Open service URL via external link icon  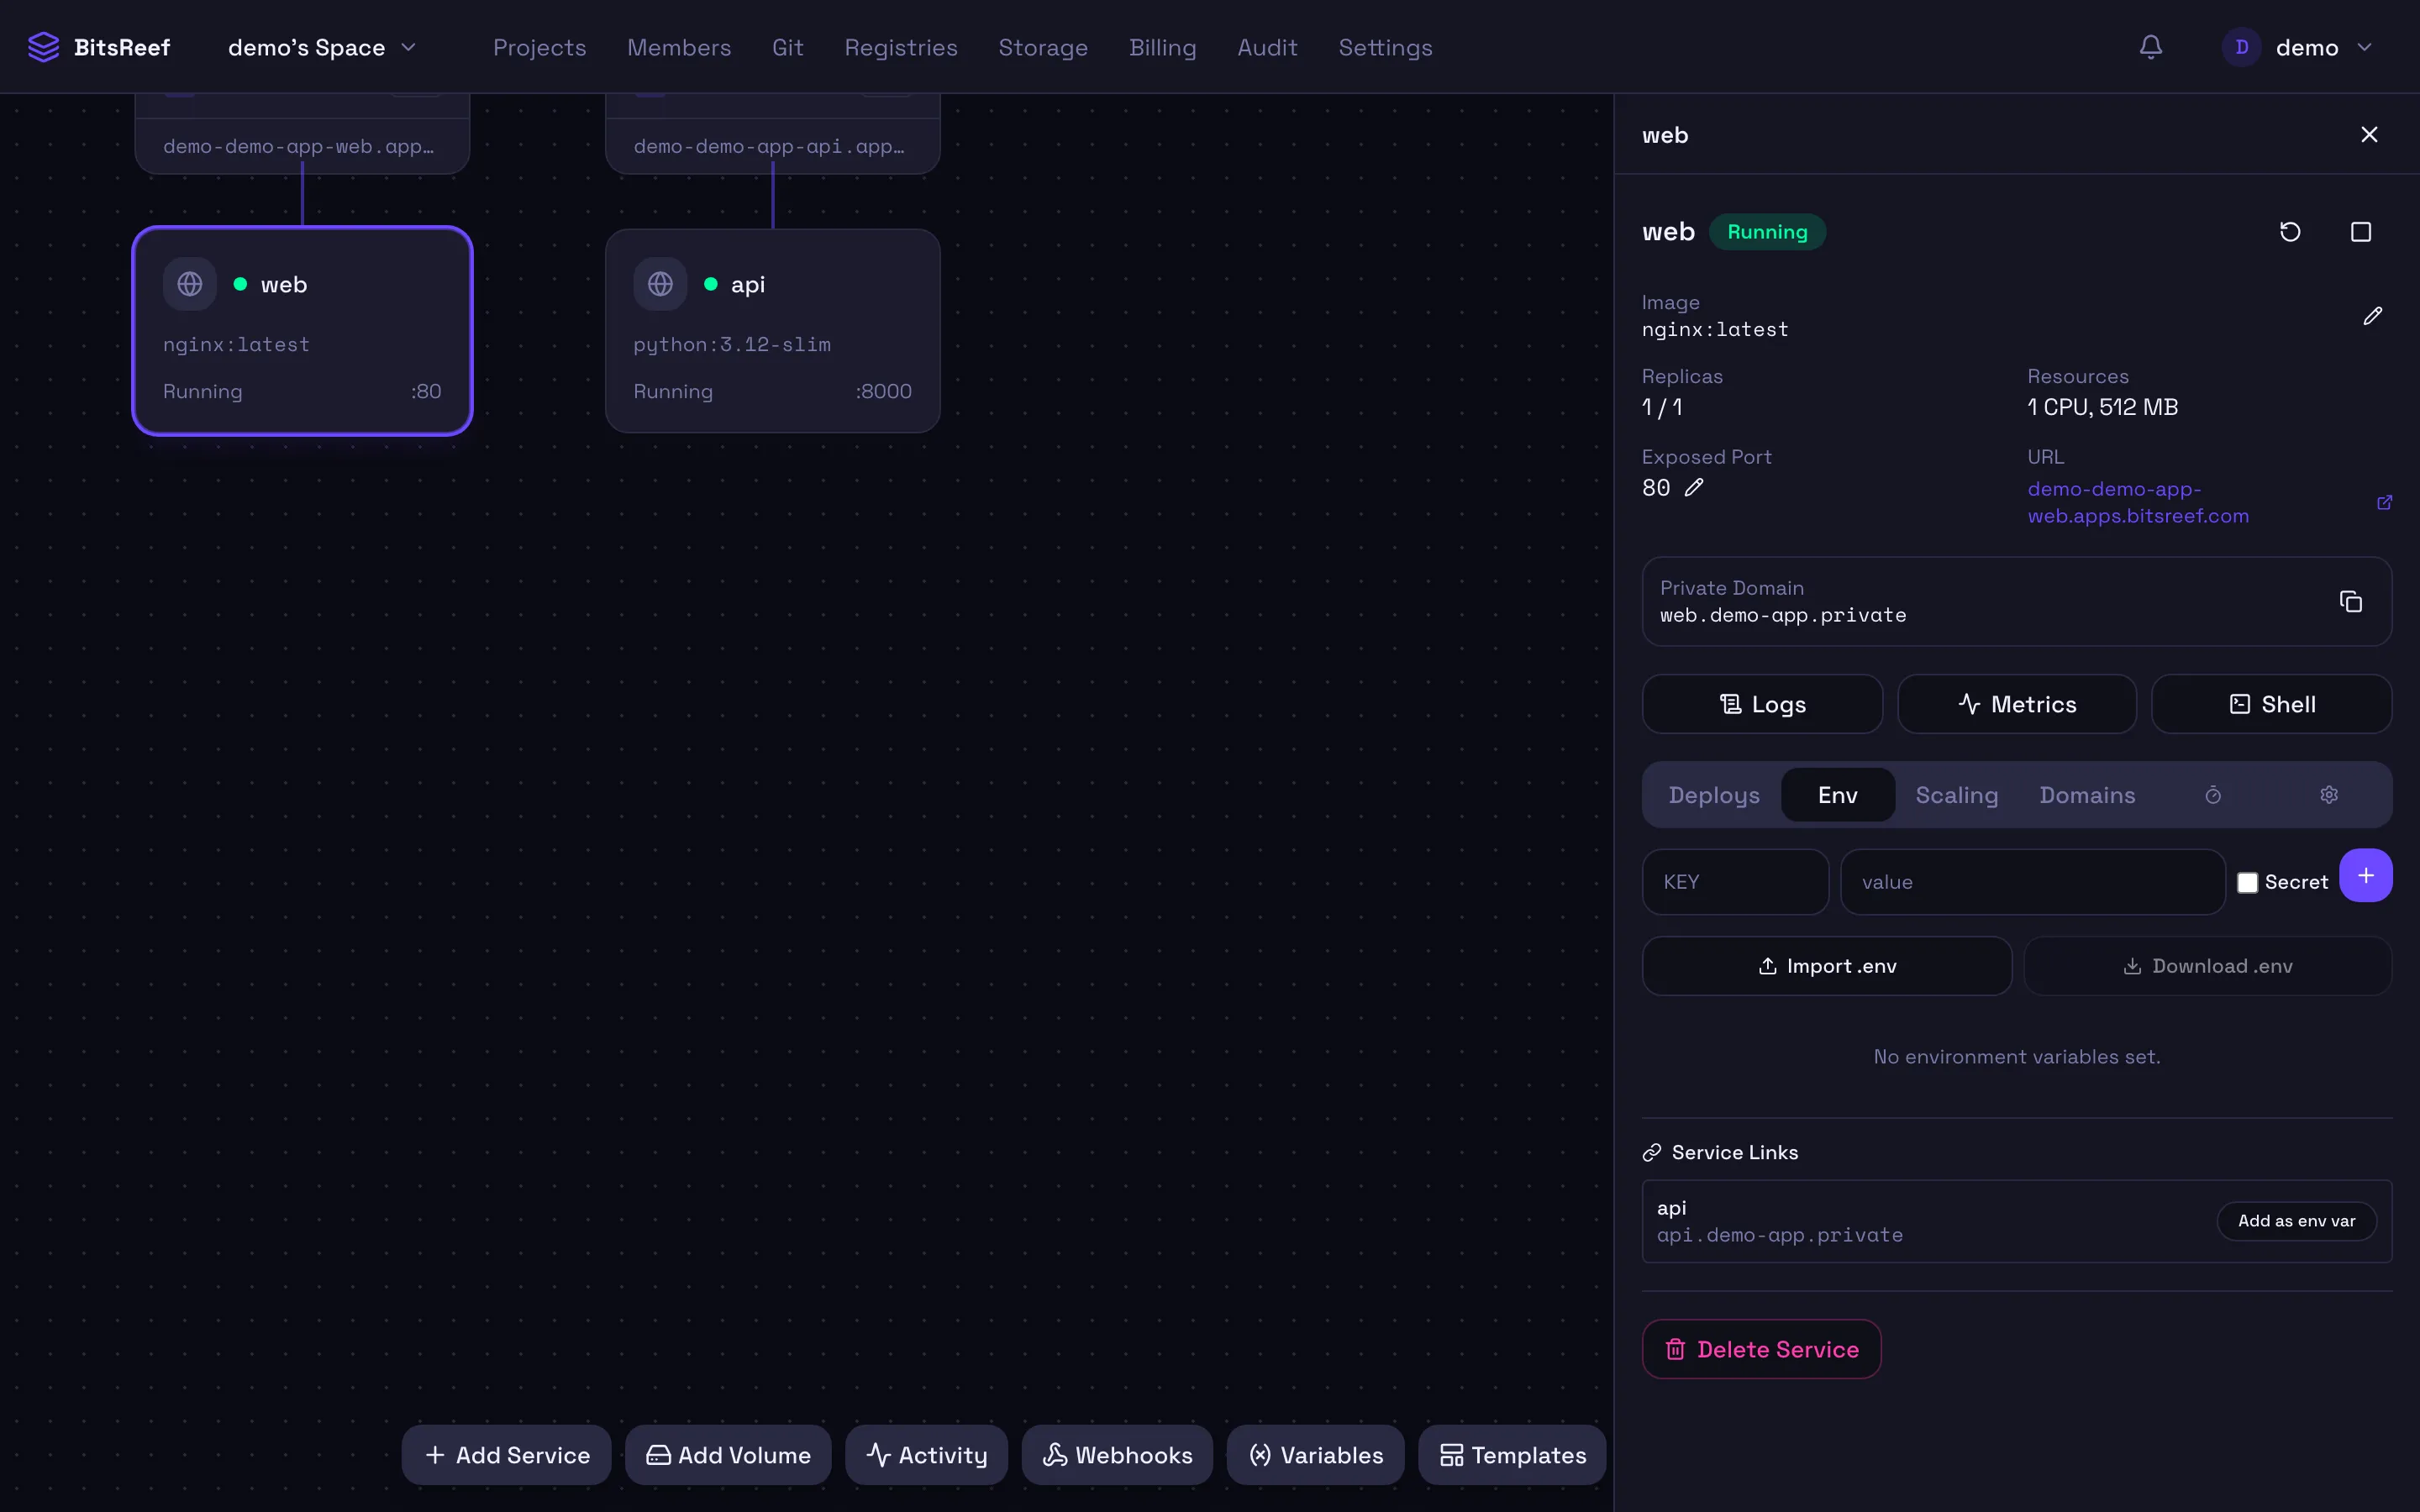click(2384, 502)
